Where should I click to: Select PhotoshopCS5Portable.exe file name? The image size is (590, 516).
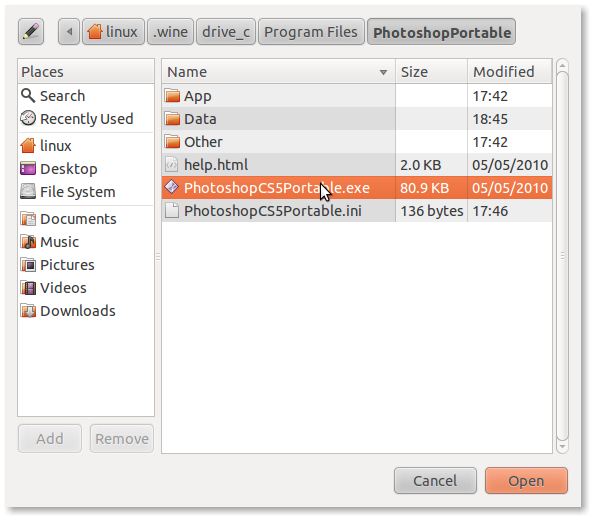[x=277, y=188]
